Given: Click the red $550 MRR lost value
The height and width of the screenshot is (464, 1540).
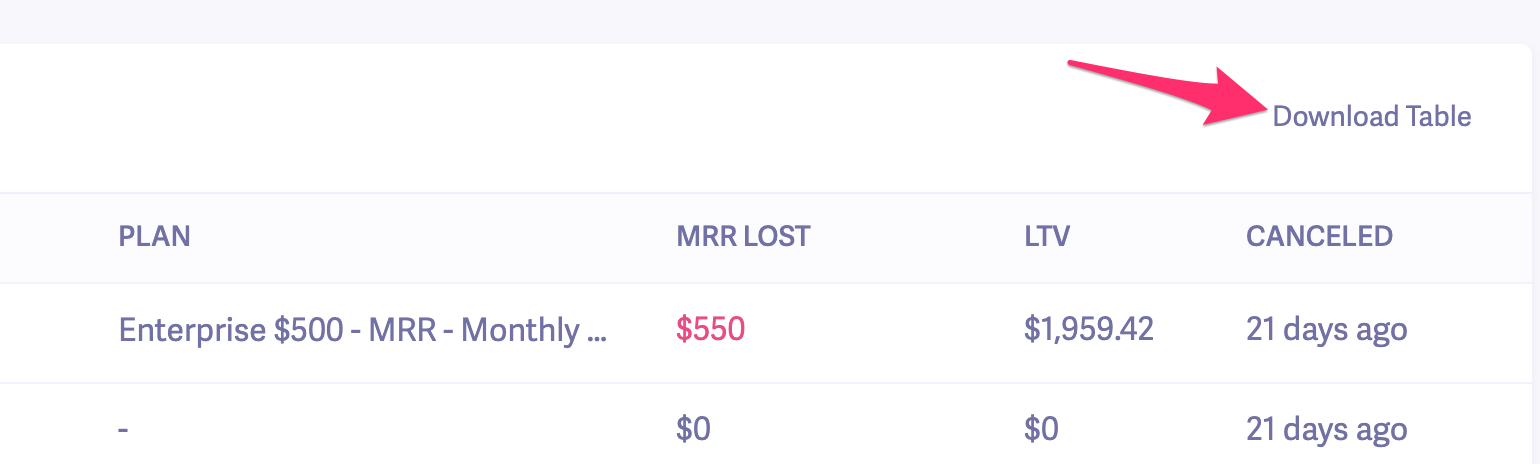Looking at the screenshot, I should [710, 330].
